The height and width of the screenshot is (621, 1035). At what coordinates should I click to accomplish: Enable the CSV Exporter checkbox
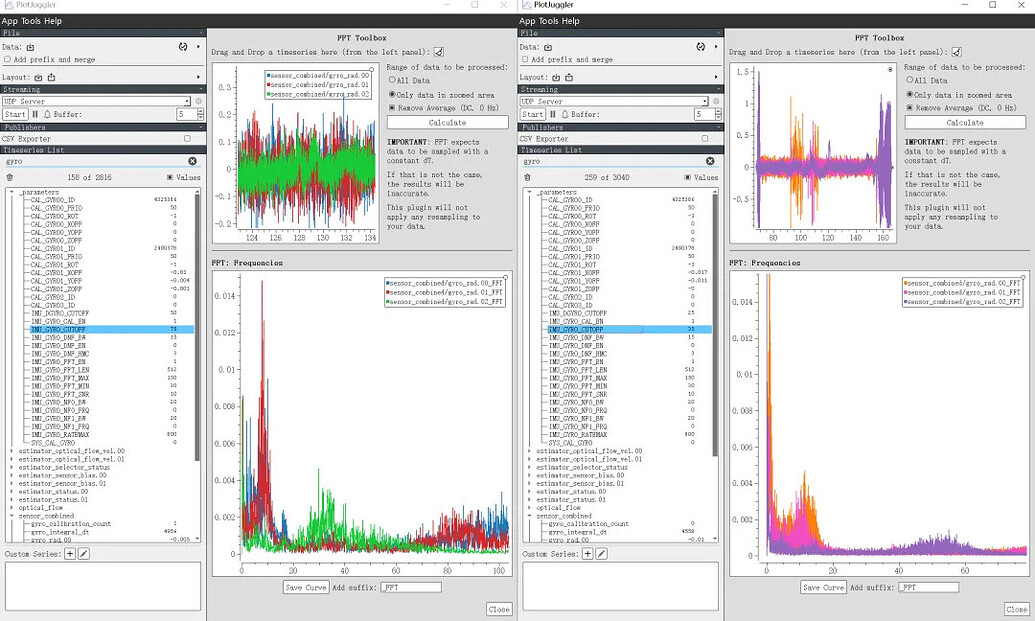click(188, 139)
